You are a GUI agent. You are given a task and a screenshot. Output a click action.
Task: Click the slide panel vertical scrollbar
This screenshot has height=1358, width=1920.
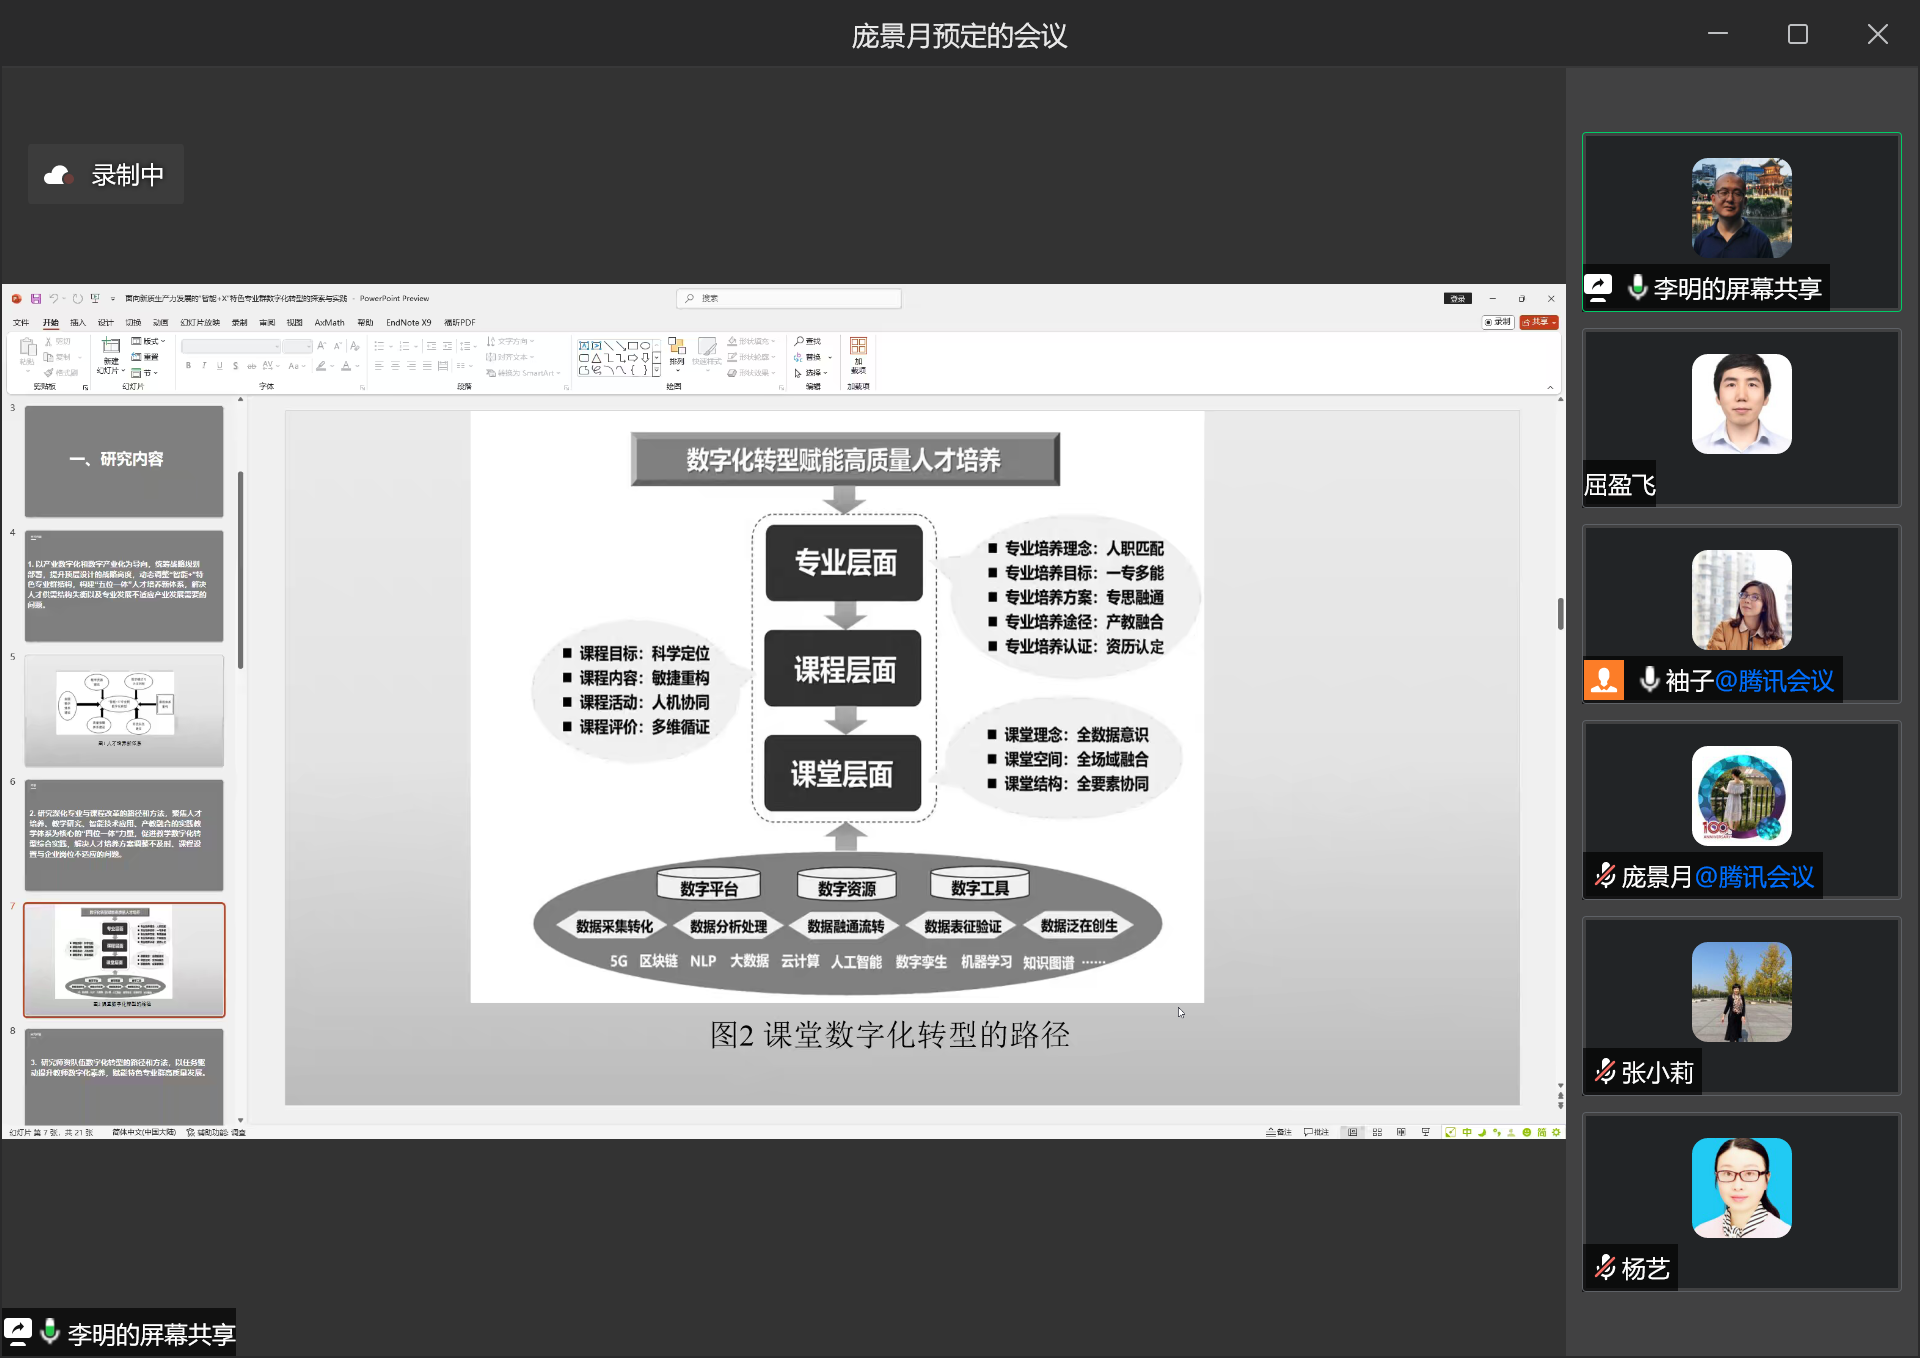tap(240, 570)
